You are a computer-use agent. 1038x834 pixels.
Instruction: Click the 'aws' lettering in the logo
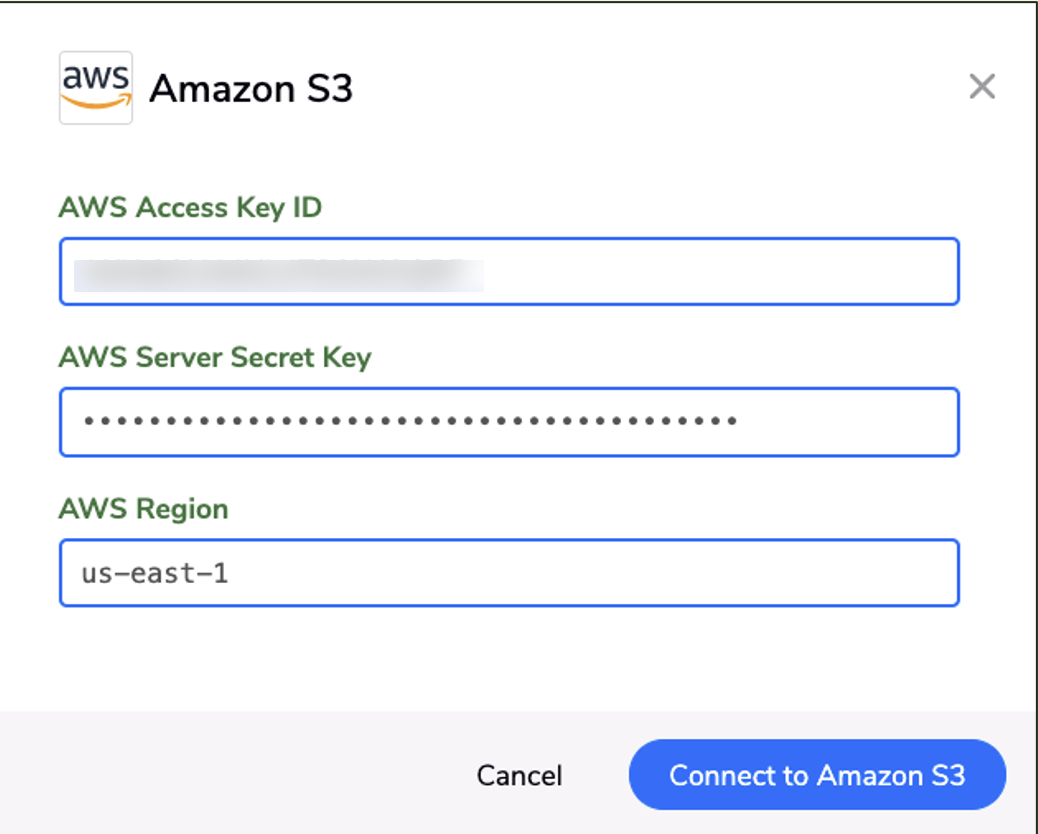(x=95, y=77)
